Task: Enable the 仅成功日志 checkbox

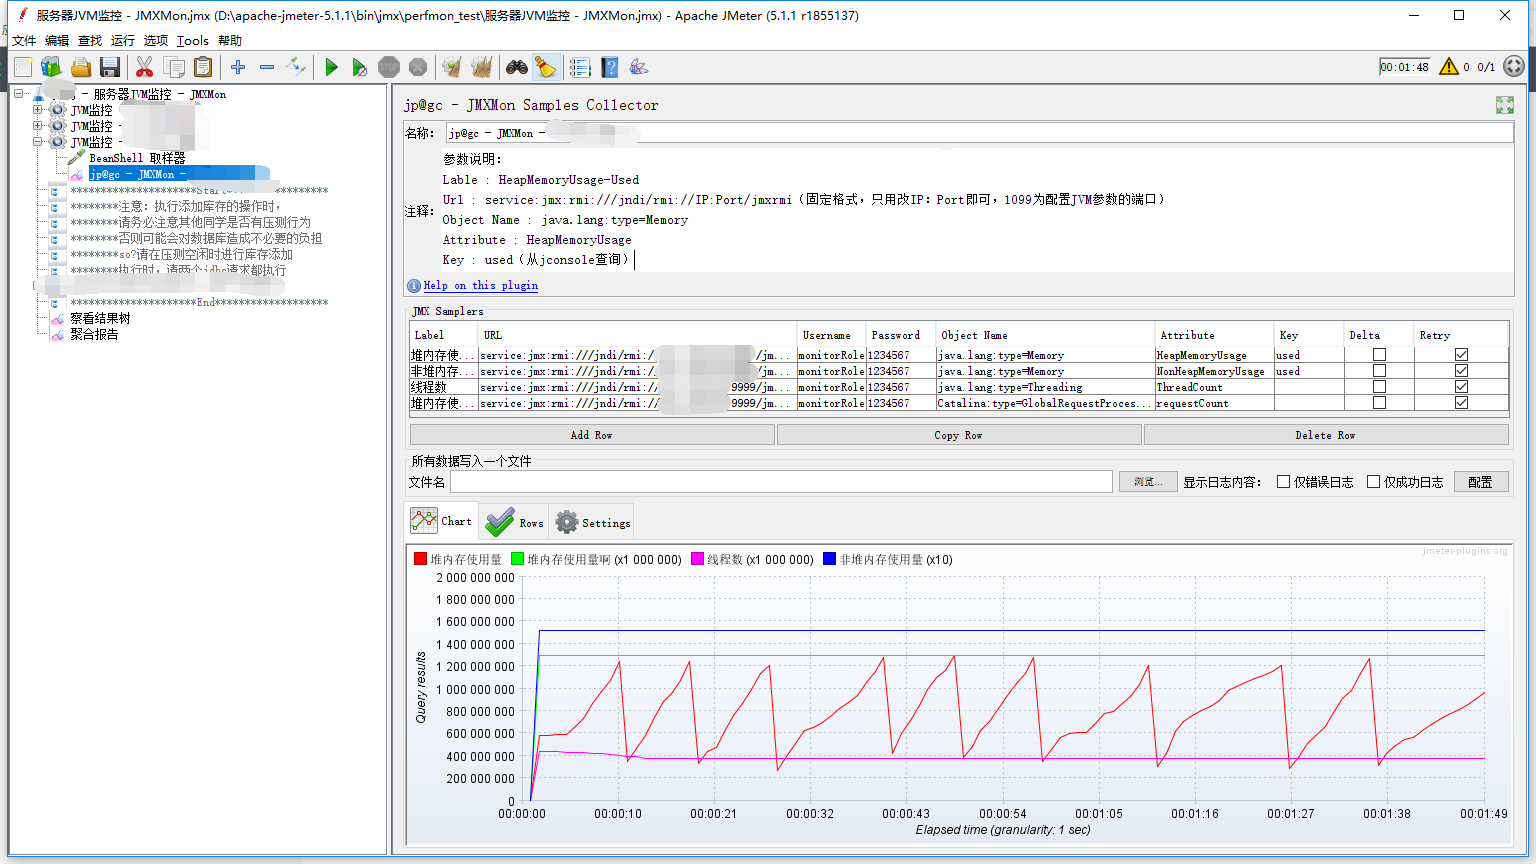Action: click(x=1373, y=482)
